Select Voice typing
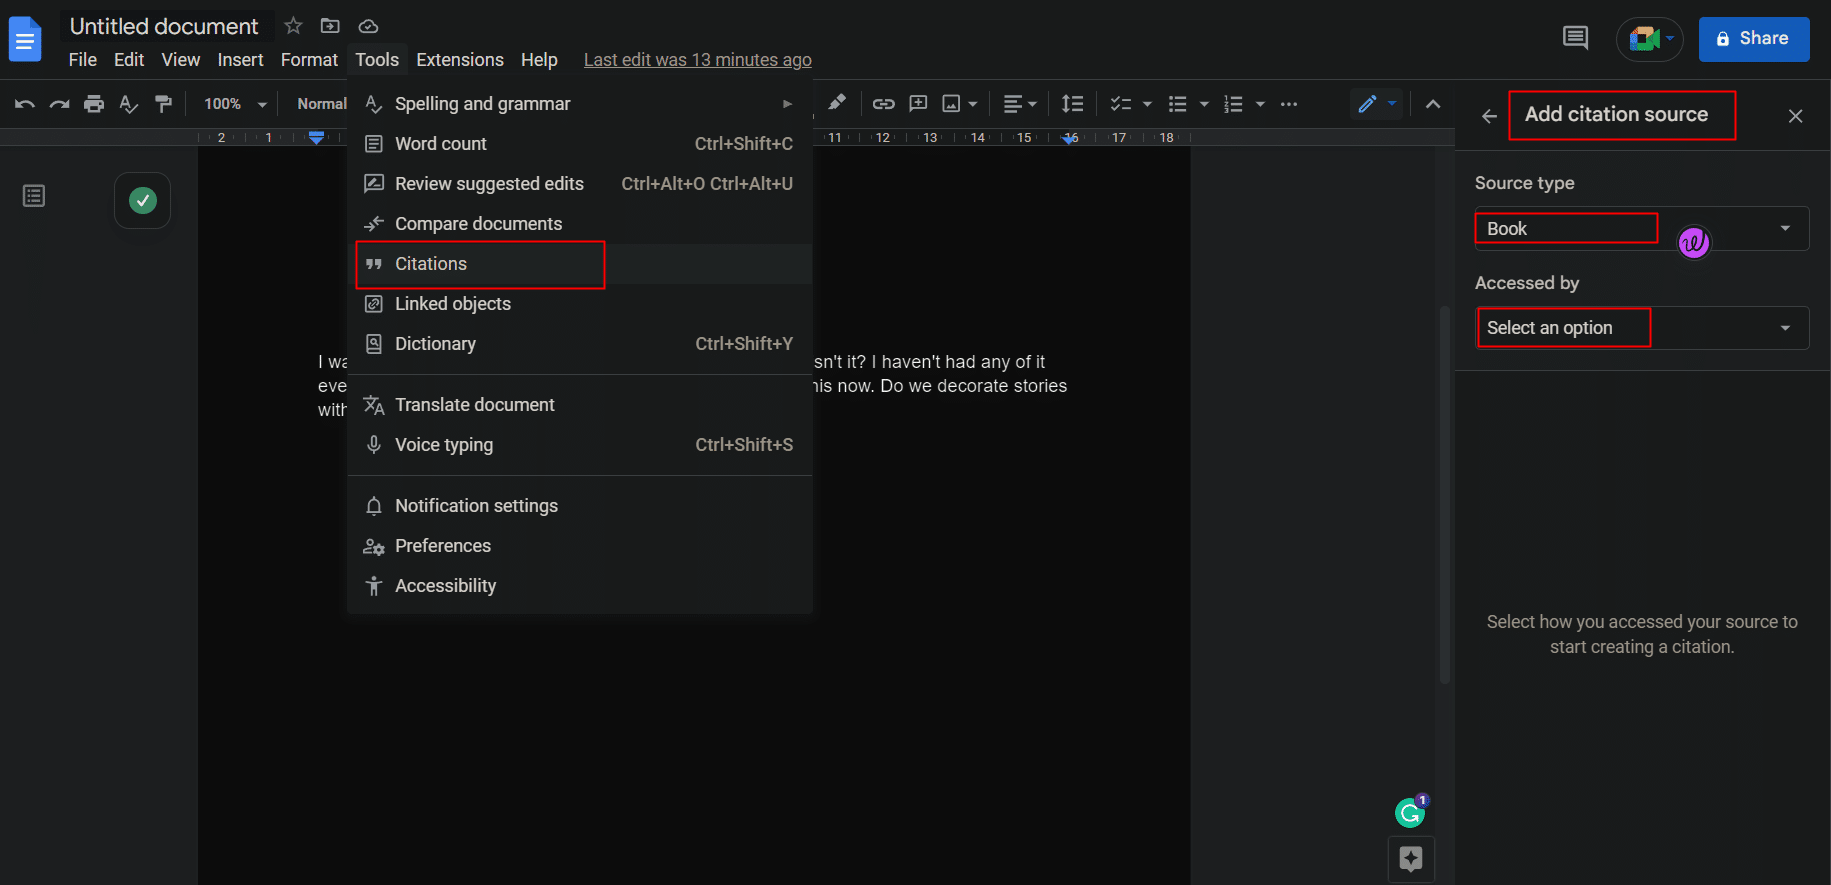 coord(580,445)
